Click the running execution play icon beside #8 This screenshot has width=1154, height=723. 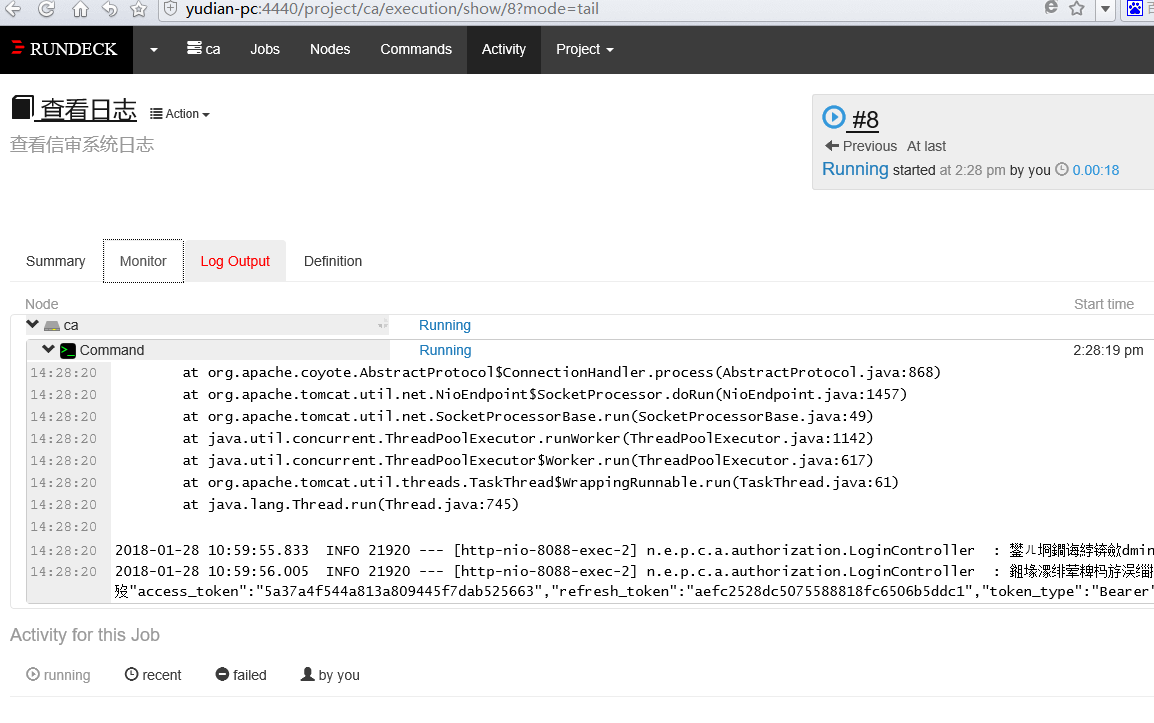[833, 118]
